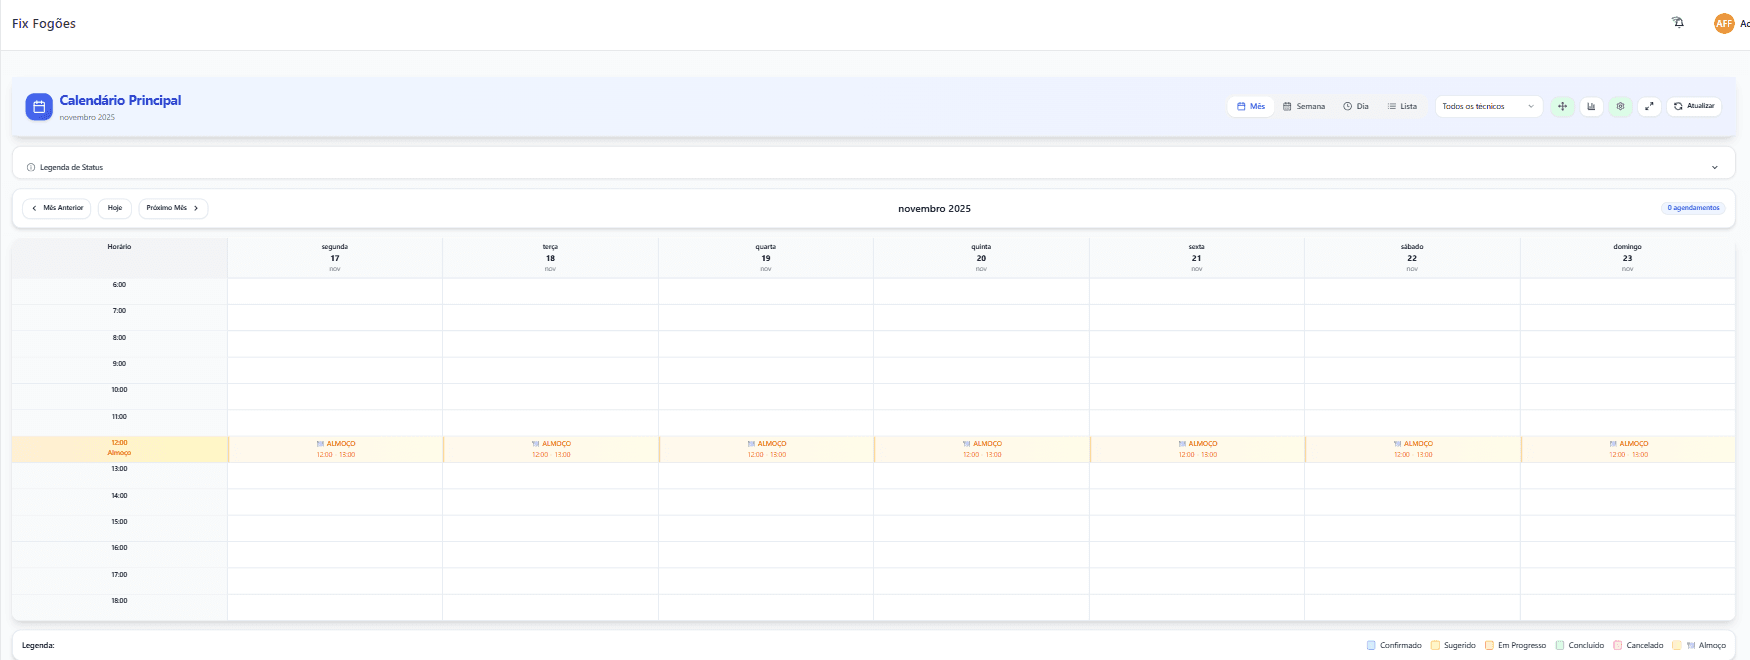The width and height of the screenshot is (1750, 660).
Task: Click the Em Progresso orange legend swatch
Action: [x=1489, y=645]
